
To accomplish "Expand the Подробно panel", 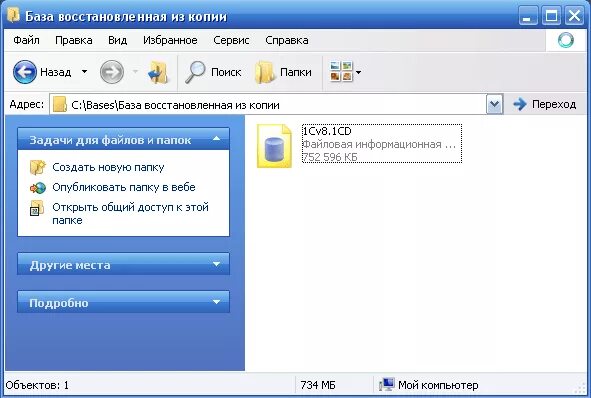I will click(123, 302).
